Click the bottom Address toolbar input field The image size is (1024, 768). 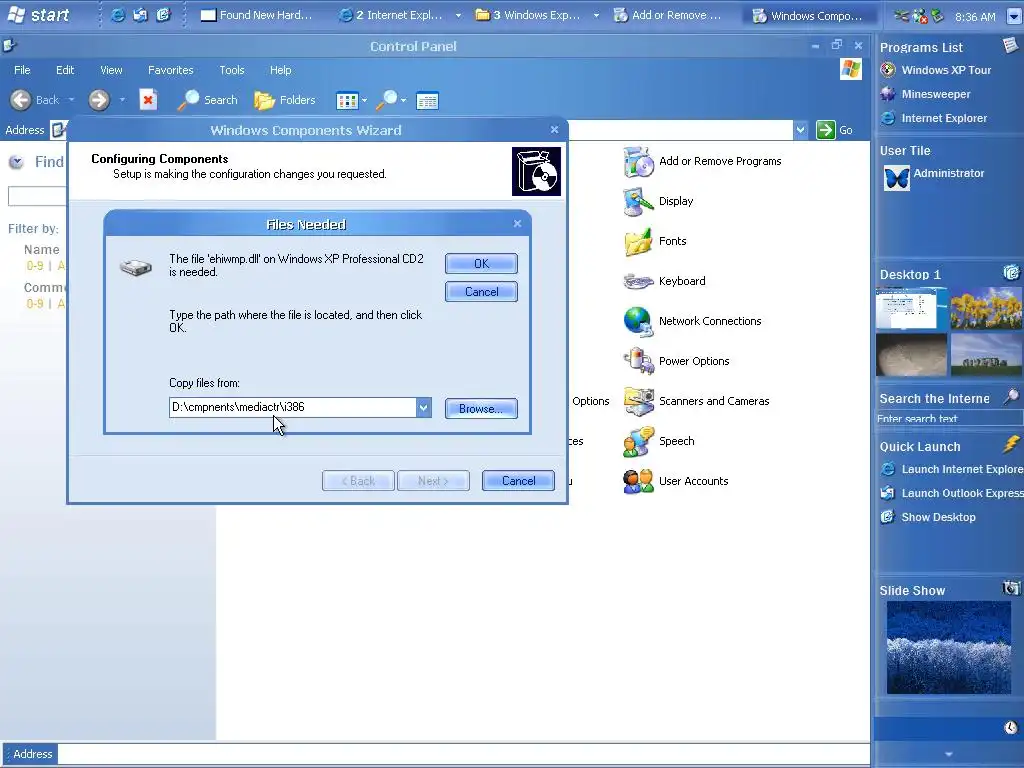464,754
